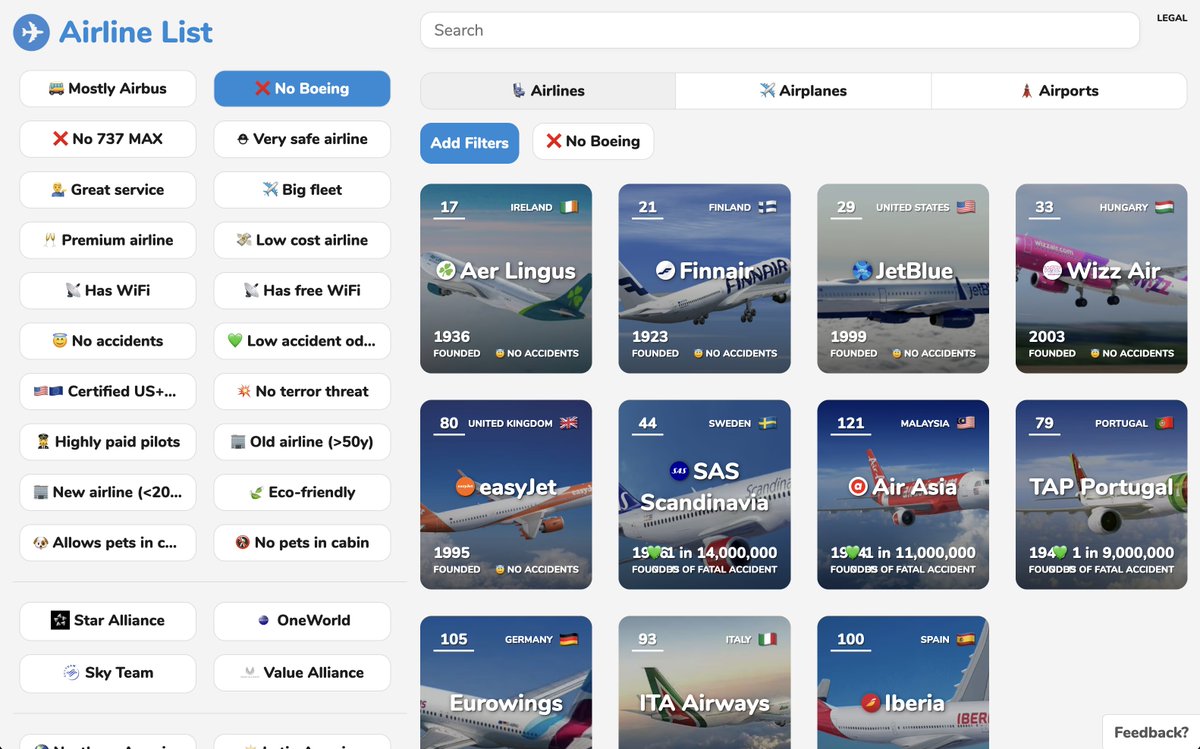Screen dimensions: 1200x749
Task: Click the shamrock logo on Aer Lingus card
Action: click(x=446, y=270)
